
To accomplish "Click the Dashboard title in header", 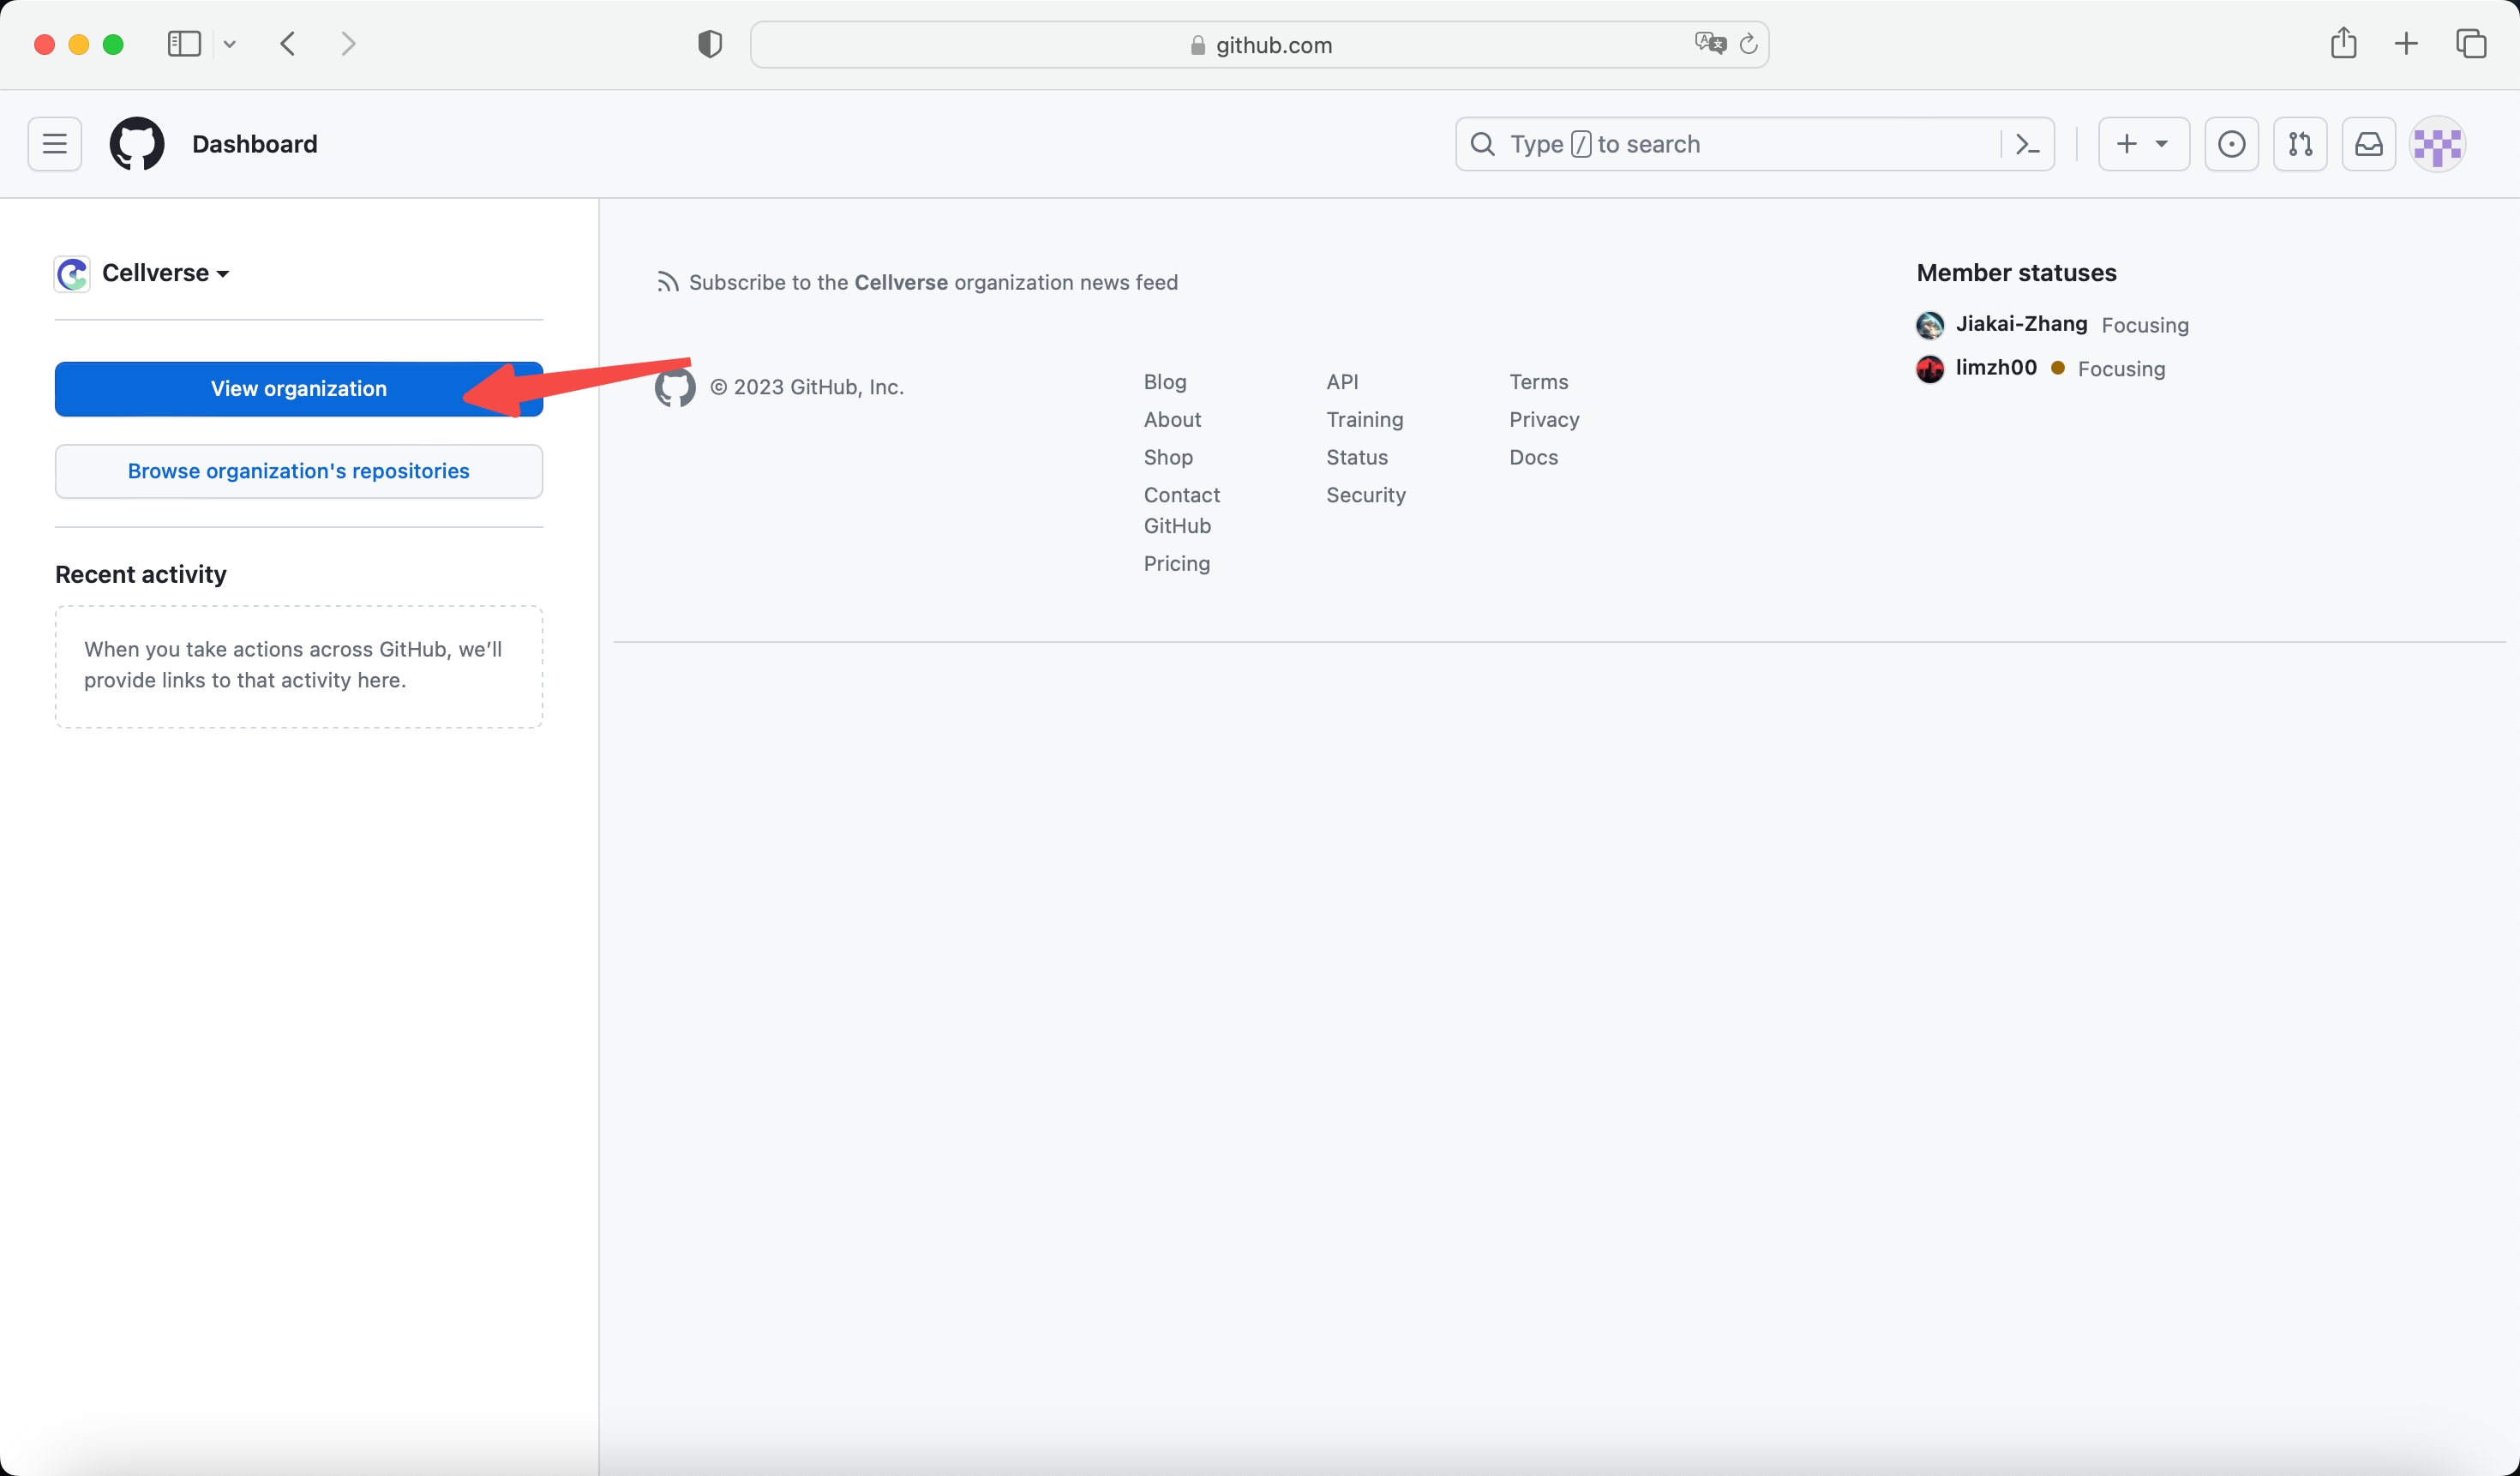I will point(255,144).
